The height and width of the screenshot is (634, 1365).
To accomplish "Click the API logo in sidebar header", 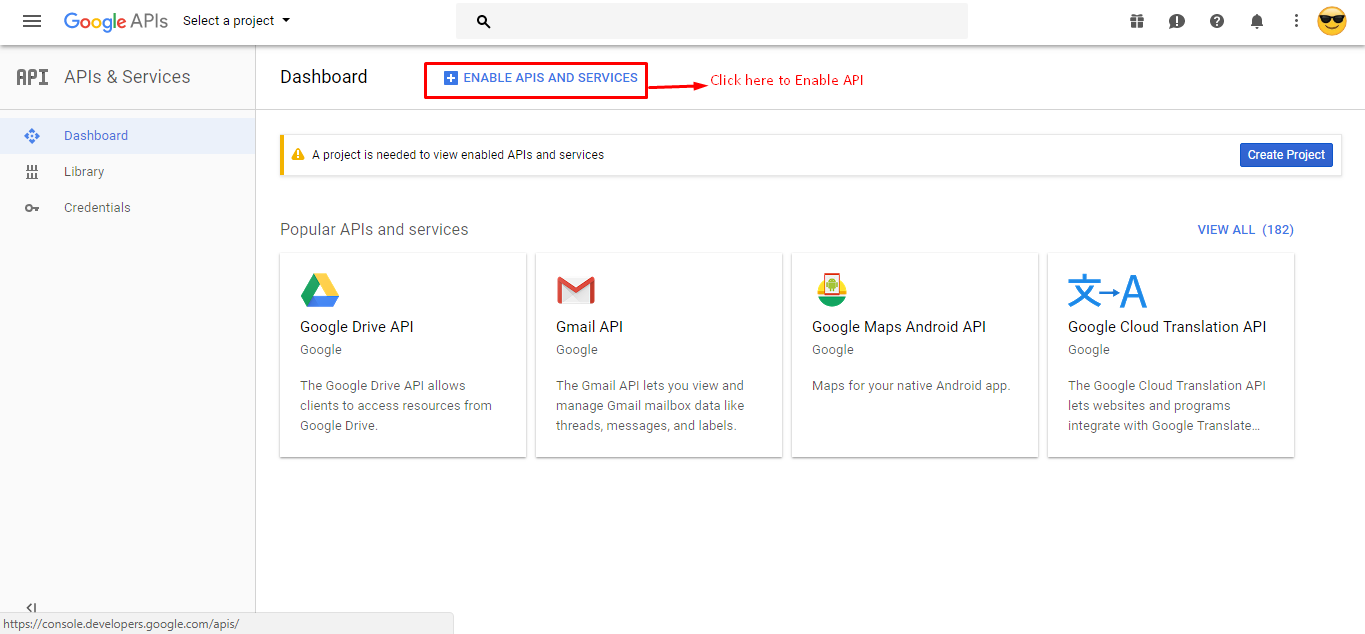I will pos(33,77).
